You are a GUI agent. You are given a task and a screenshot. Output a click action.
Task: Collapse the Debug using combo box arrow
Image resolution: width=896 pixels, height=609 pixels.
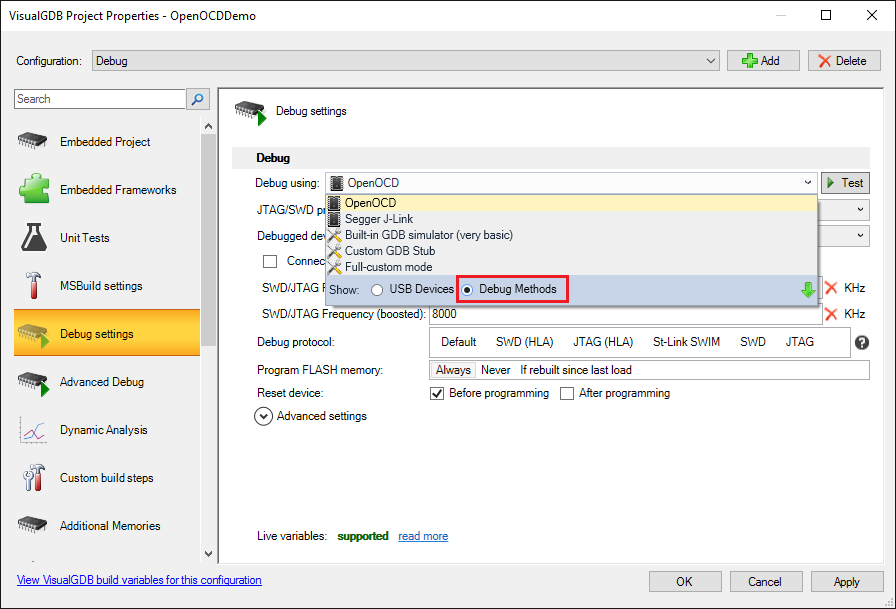(x=807, y=183)
